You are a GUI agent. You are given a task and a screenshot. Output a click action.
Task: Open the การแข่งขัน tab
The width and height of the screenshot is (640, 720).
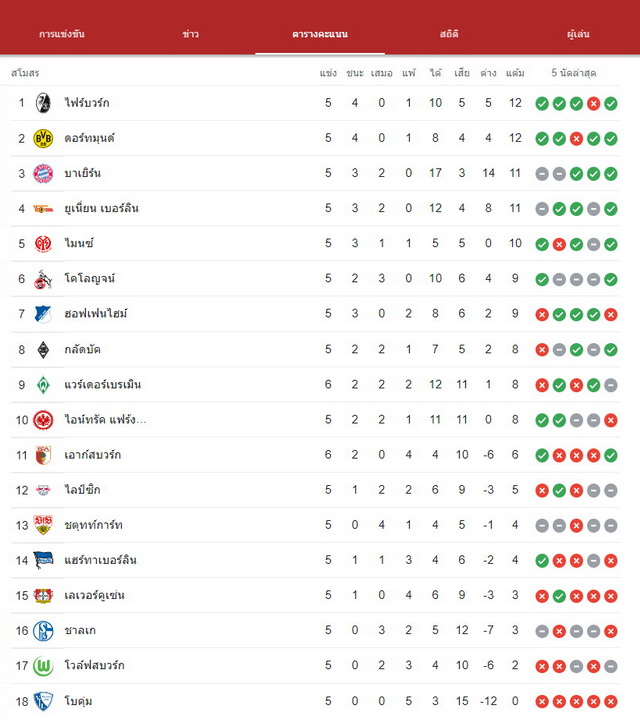pyautogui.click(x=62, y=34)
